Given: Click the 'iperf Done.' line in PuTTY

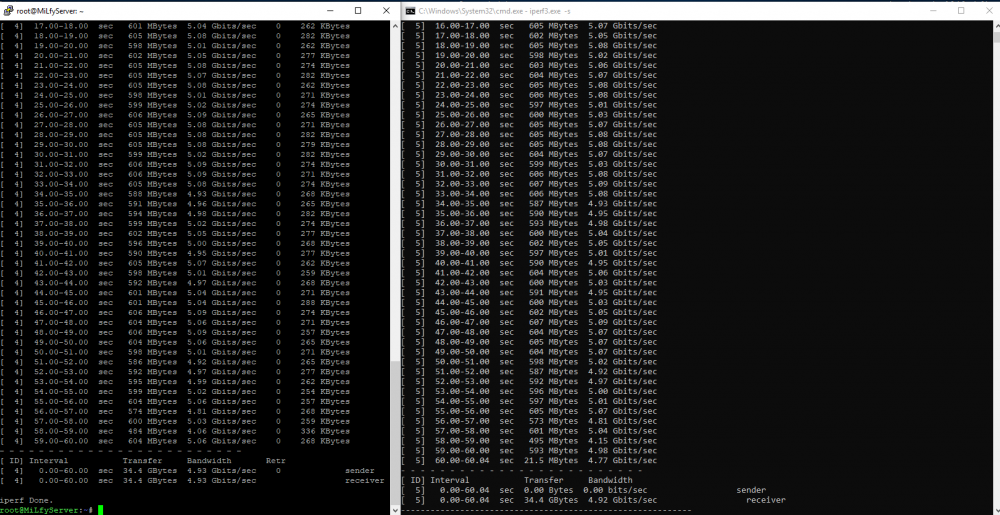Looking at the screenshot, I should [x=27, y=500].
